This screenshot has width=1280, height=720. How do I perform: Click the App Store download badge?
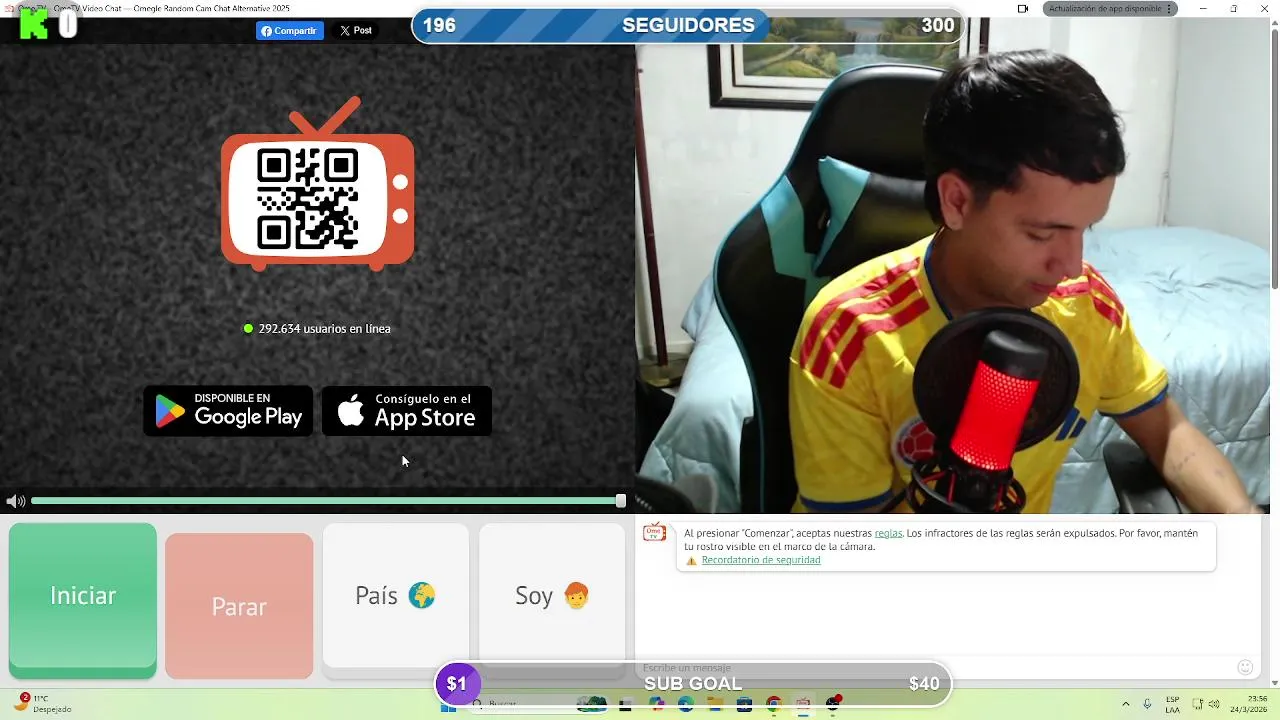406,411
